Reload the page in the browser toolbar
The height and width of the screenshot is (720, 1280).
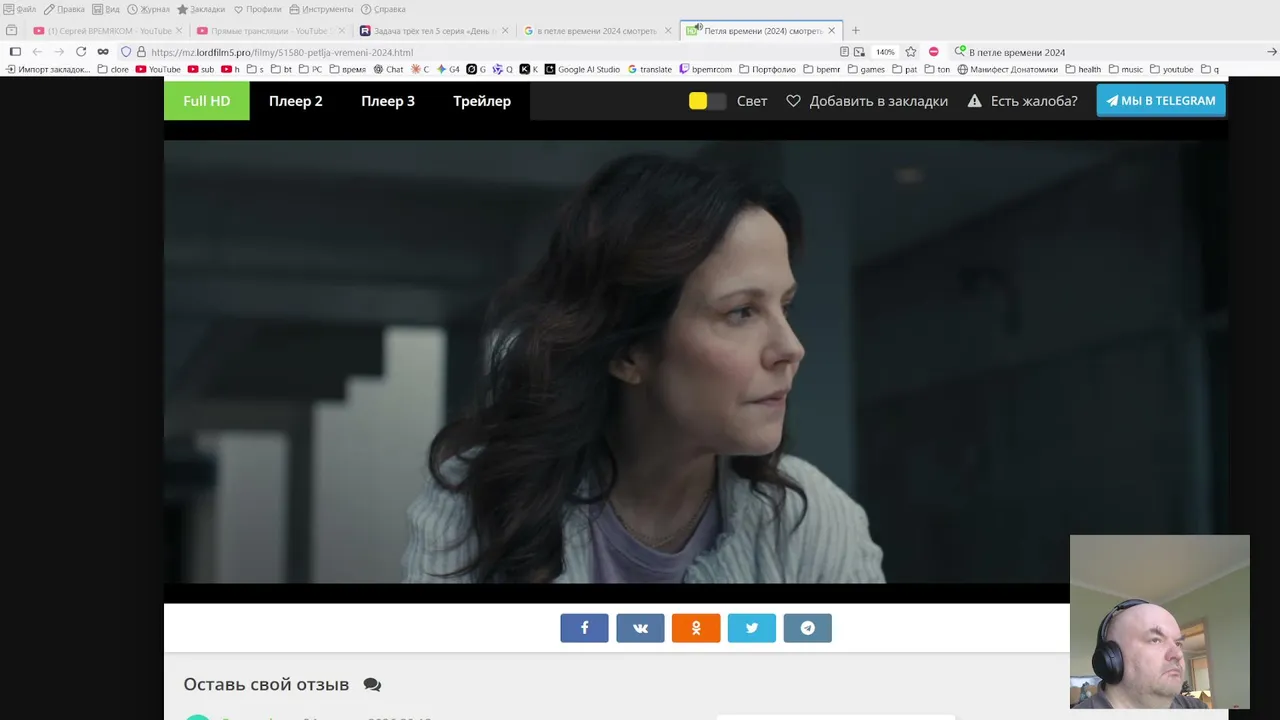81,52
